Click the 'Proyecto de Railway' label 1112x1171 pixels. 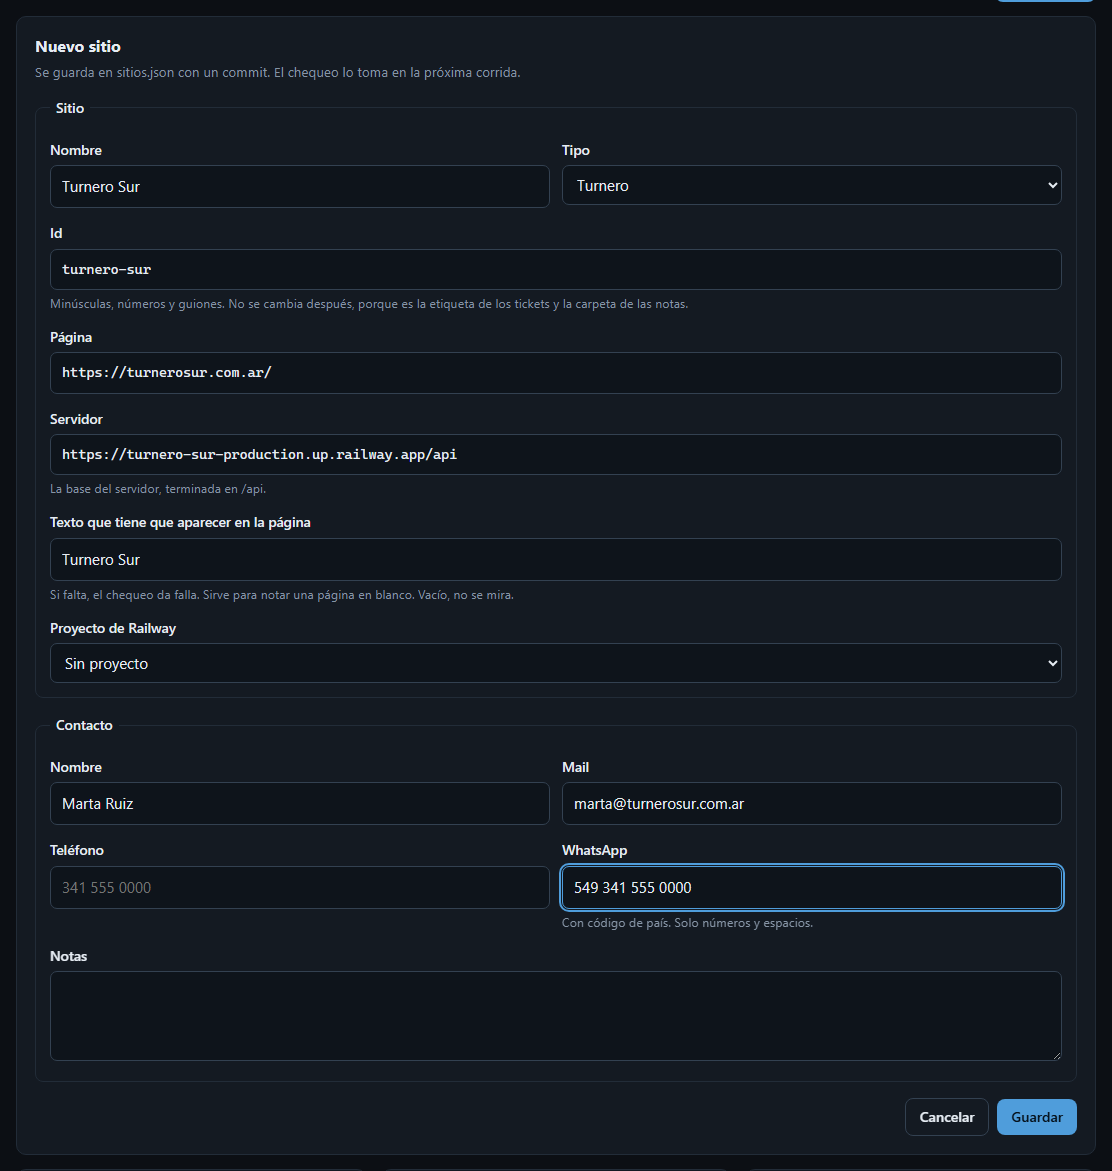[113, 628]
